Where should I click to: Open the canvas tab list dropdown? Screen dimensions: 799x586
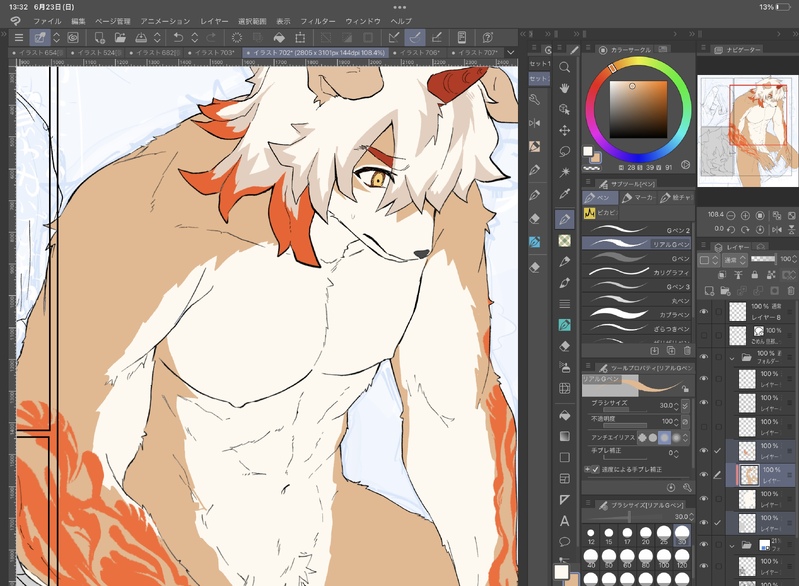511,52
